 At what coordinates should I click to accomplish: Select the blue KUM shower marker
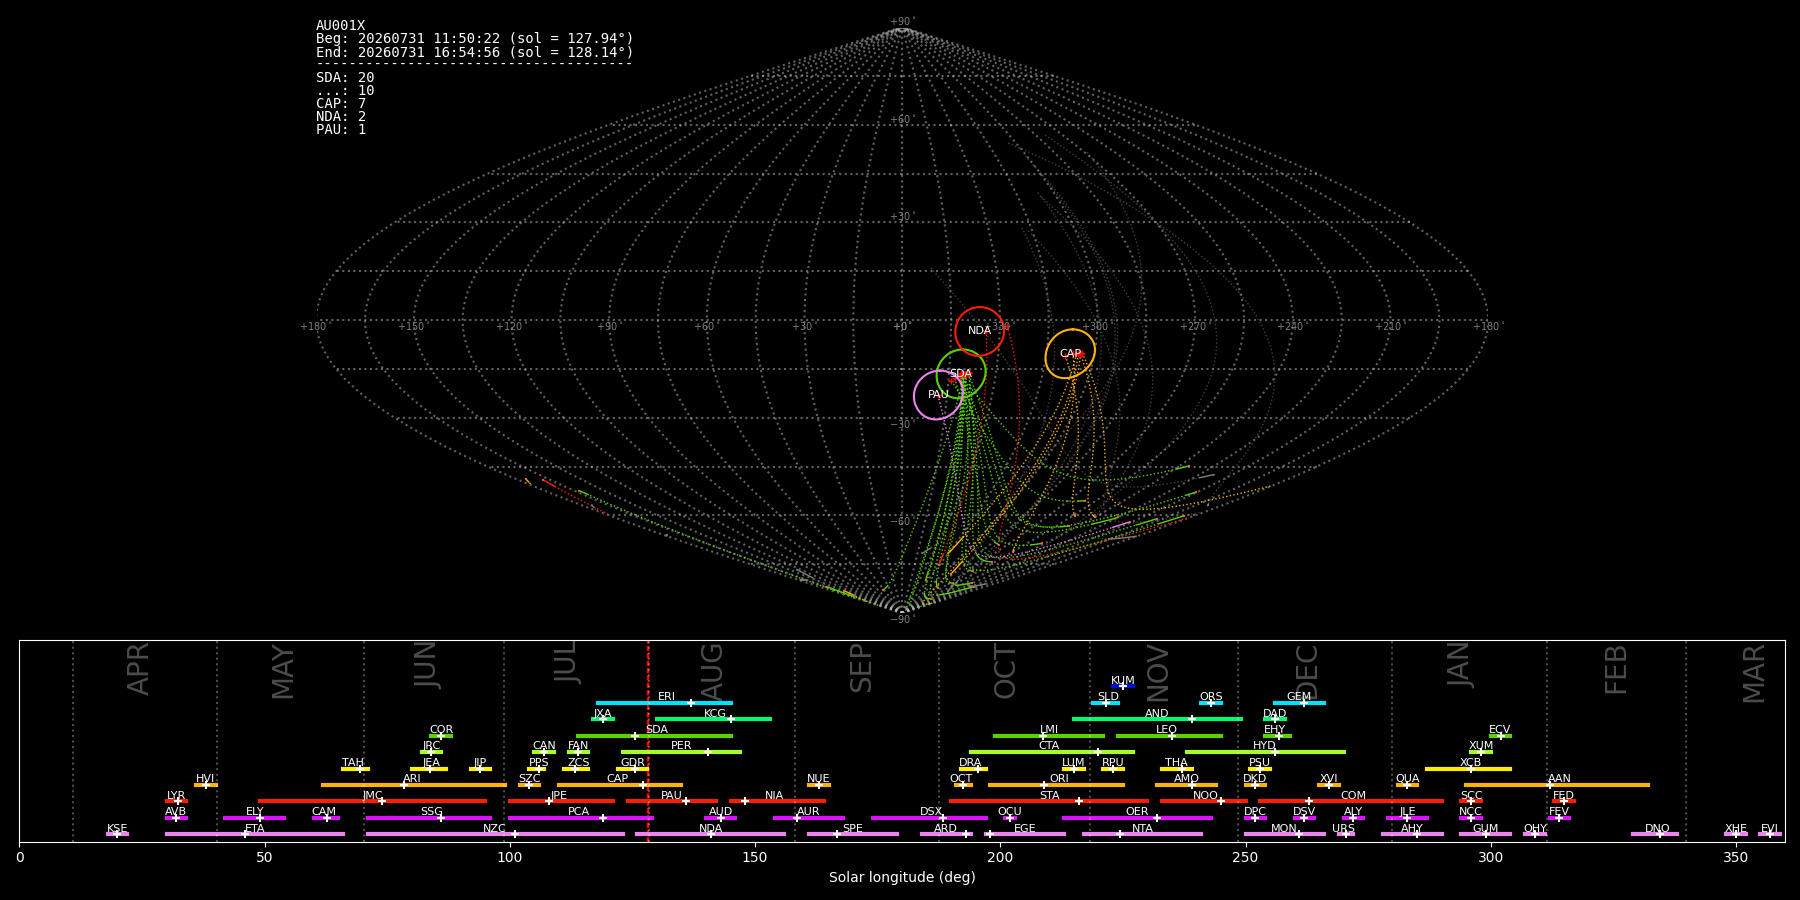click(x=1123, y=686)
